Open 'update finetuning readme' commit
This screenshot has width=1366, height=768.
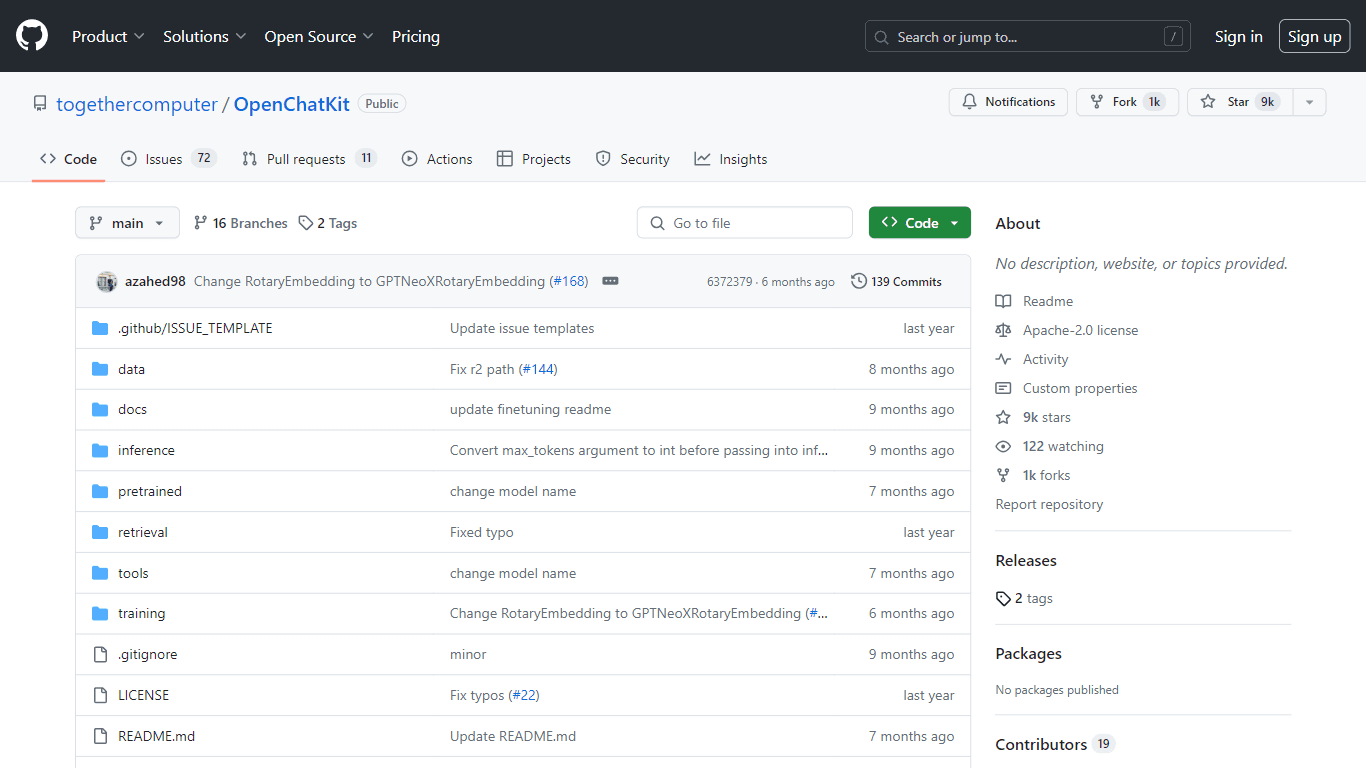530,410
